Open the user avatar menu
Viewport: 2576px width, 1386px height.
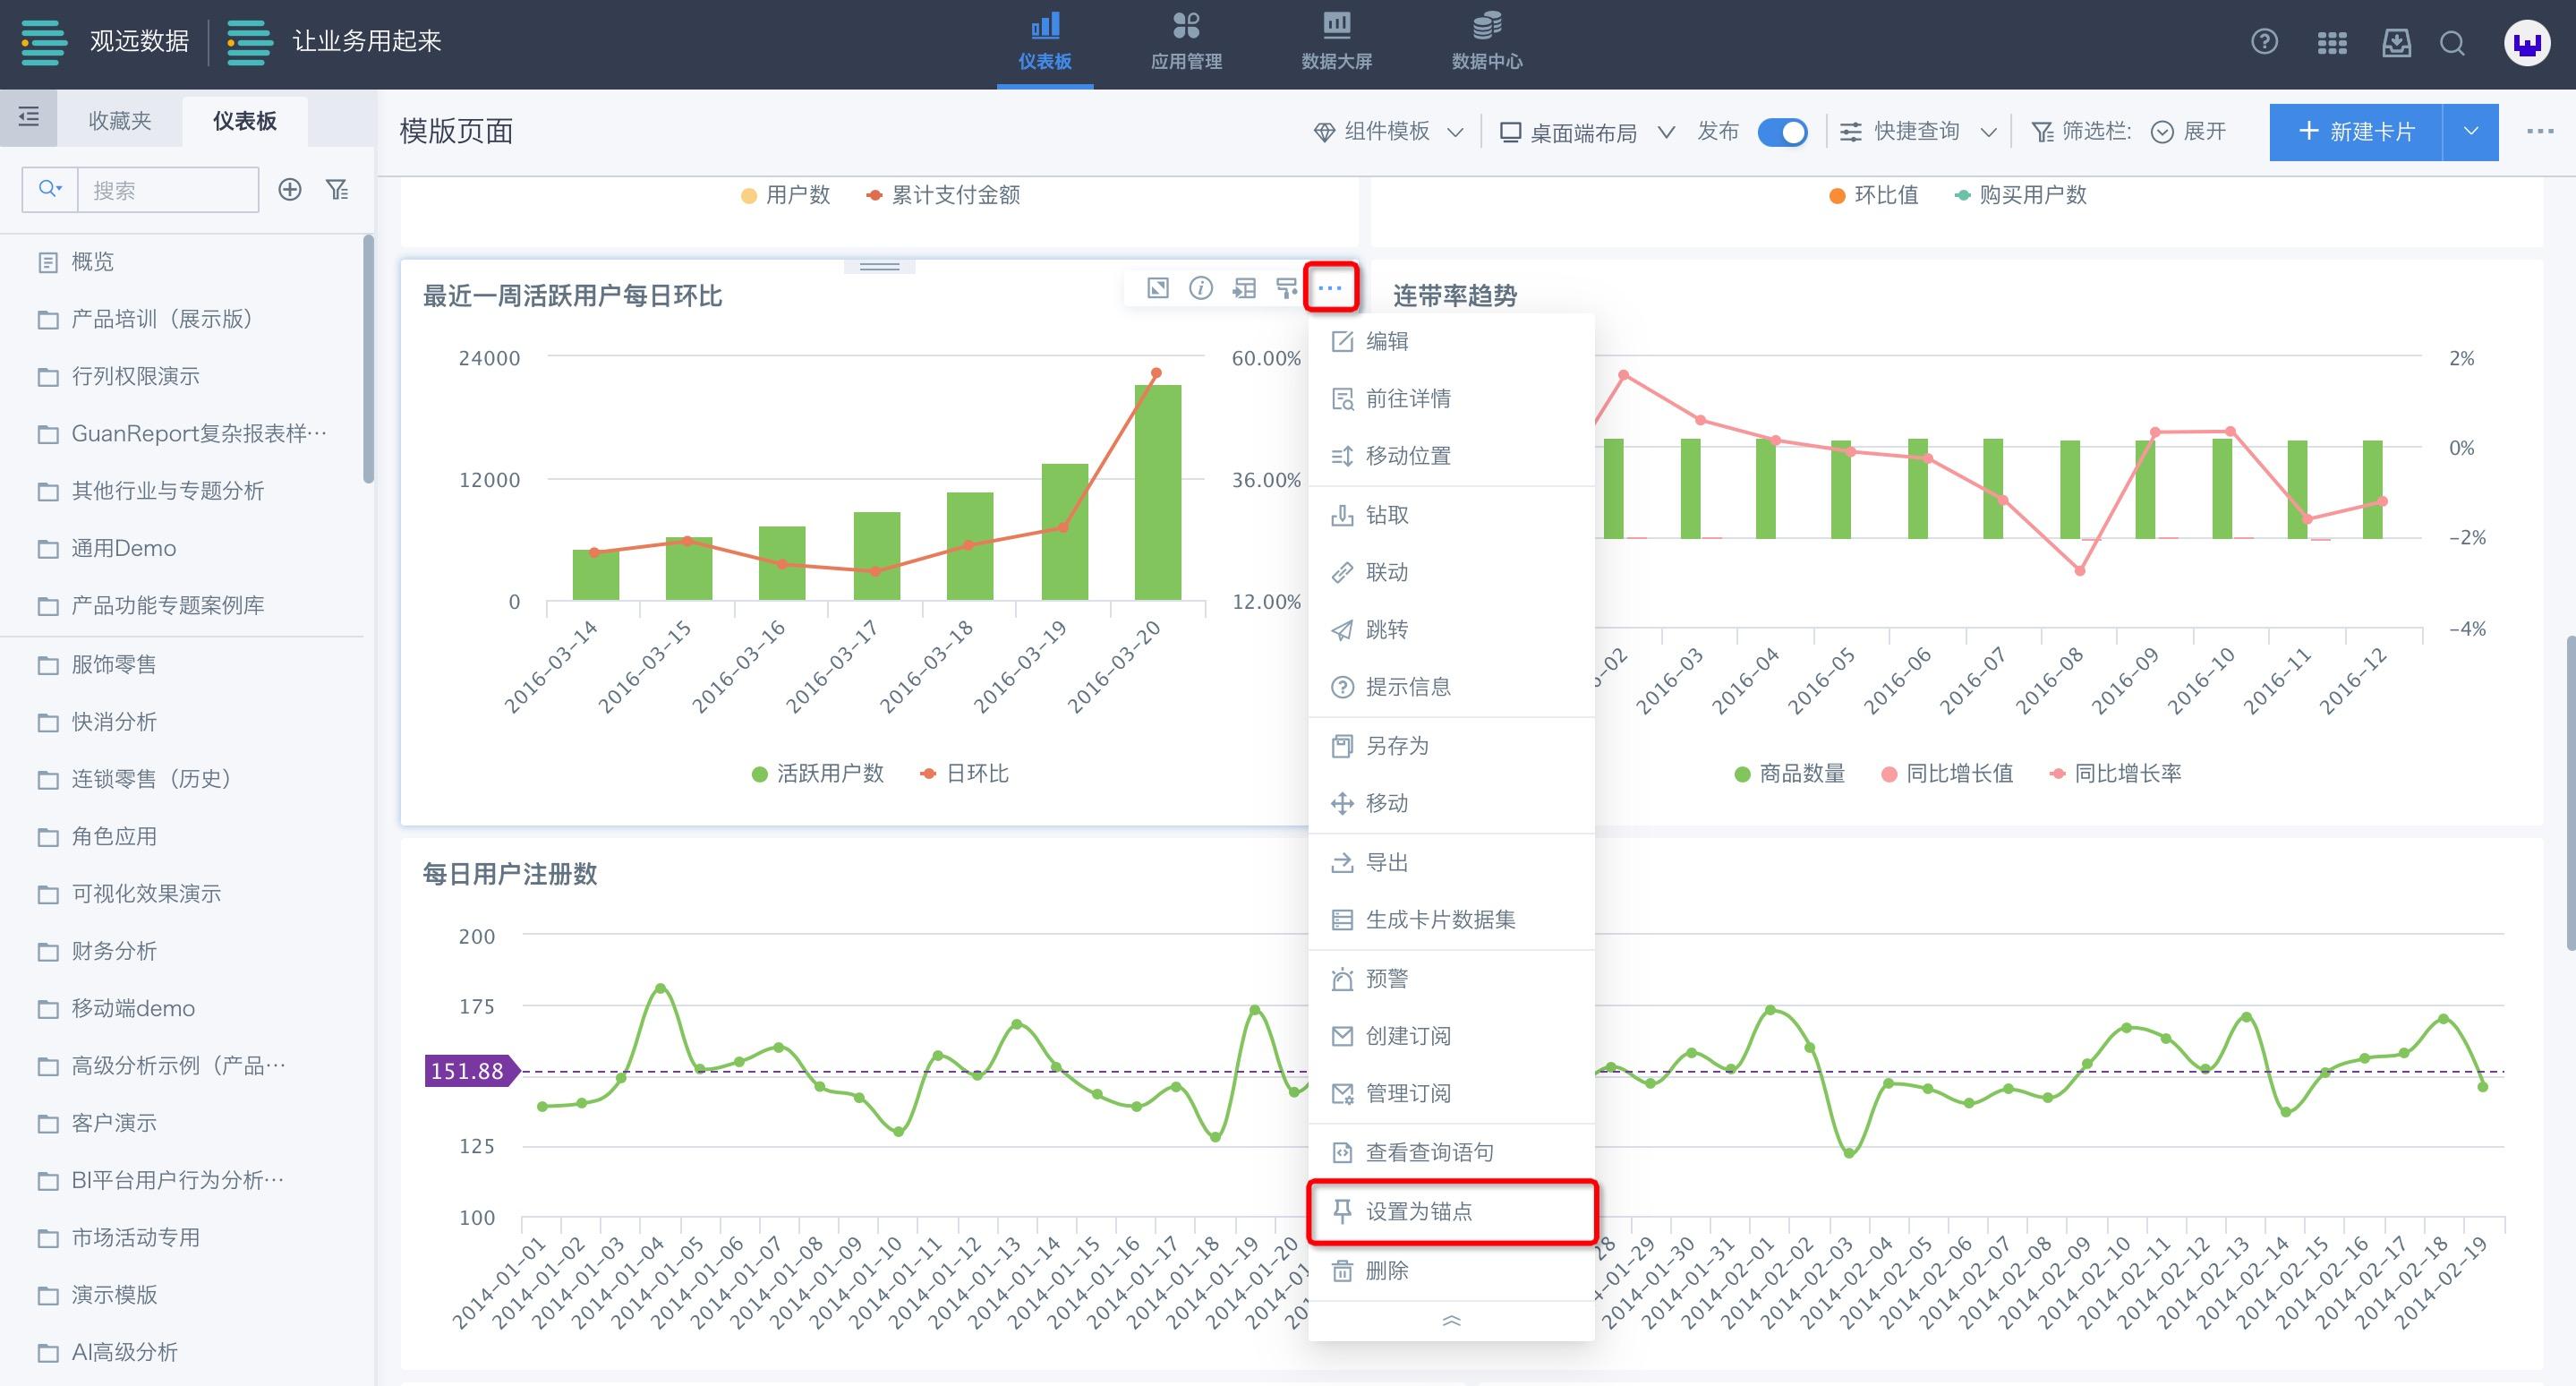[x=2527, y=44]
